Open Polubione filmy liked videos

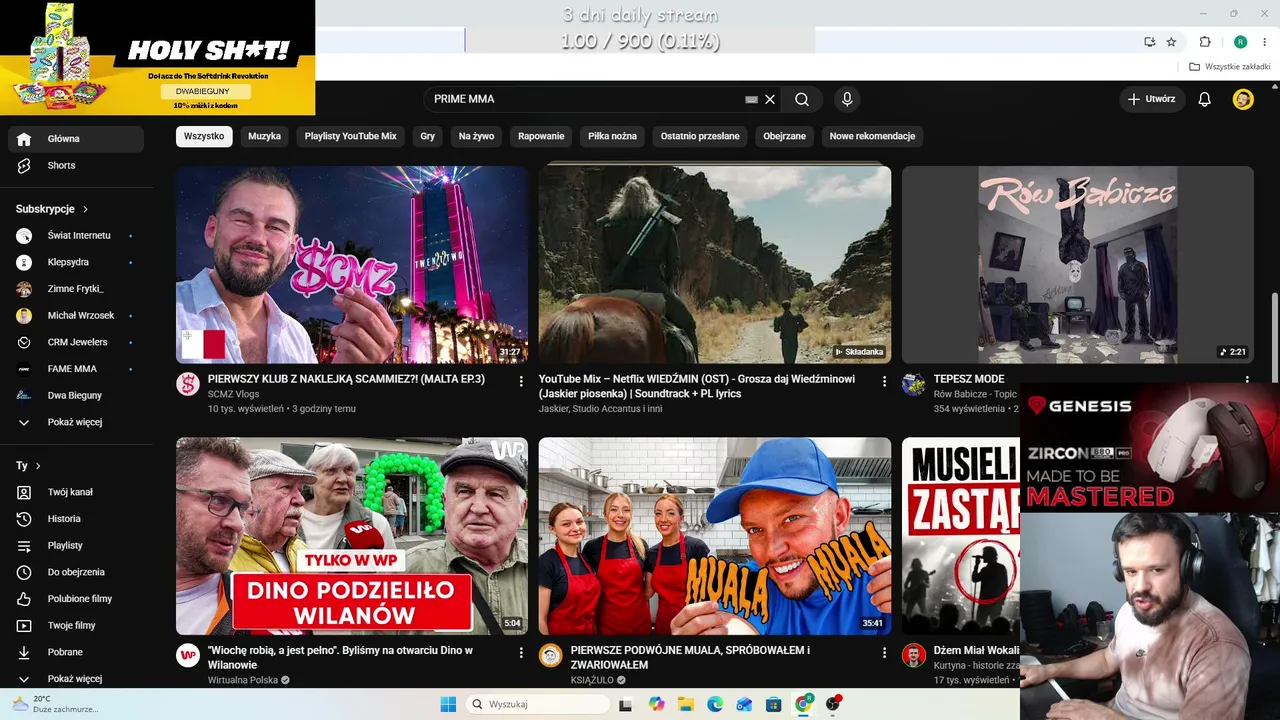[76, 599]
